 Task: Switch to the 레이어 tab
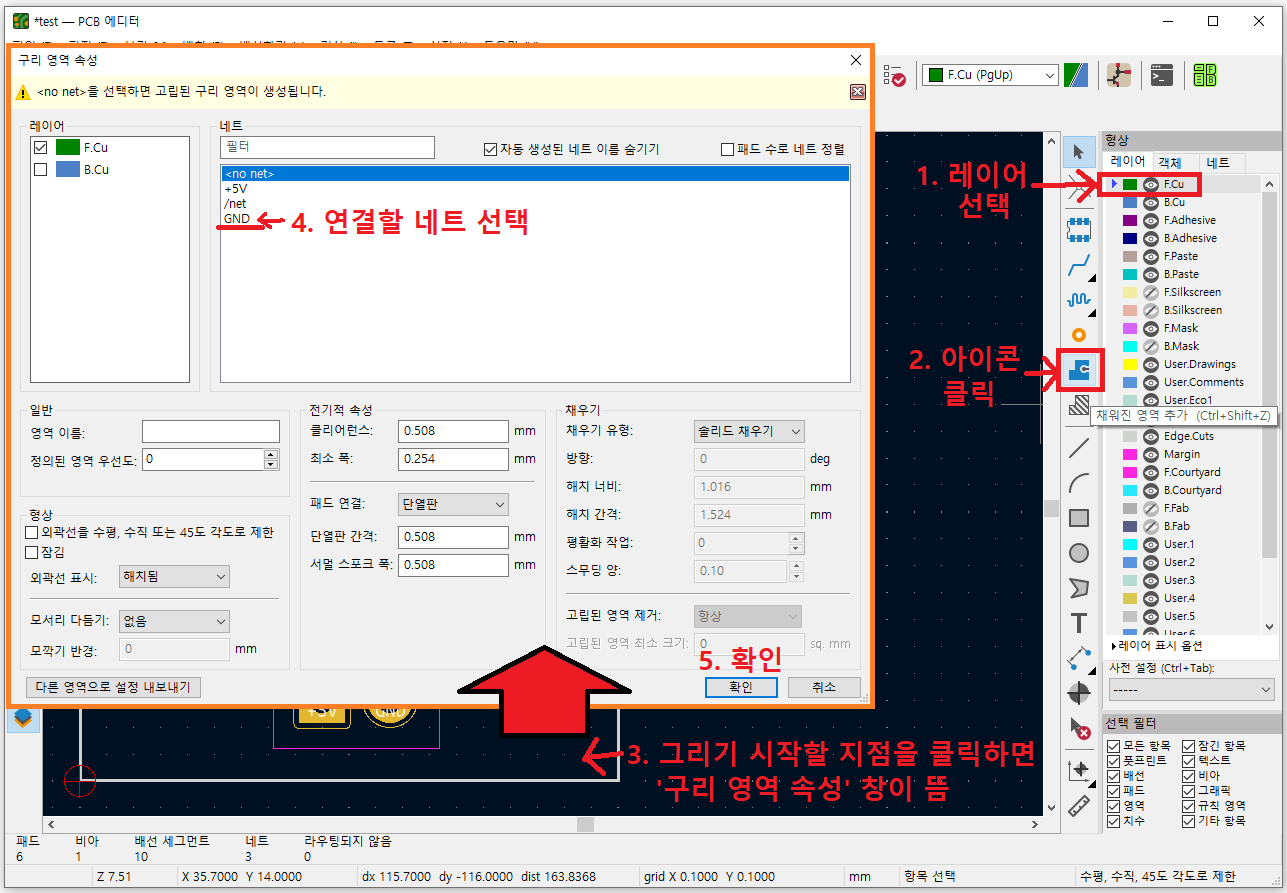point(1128,162)
